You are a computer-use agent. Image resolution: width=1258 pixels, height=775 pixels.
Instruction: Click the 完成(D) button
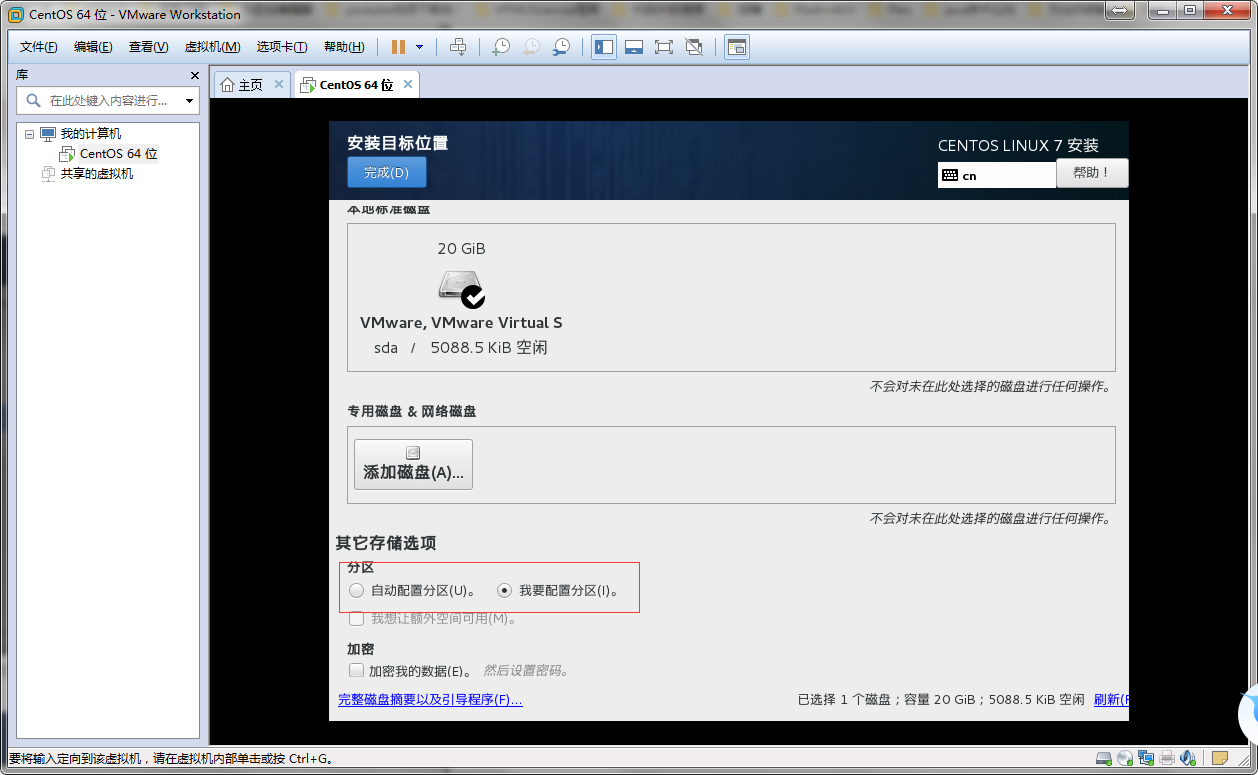386,172
